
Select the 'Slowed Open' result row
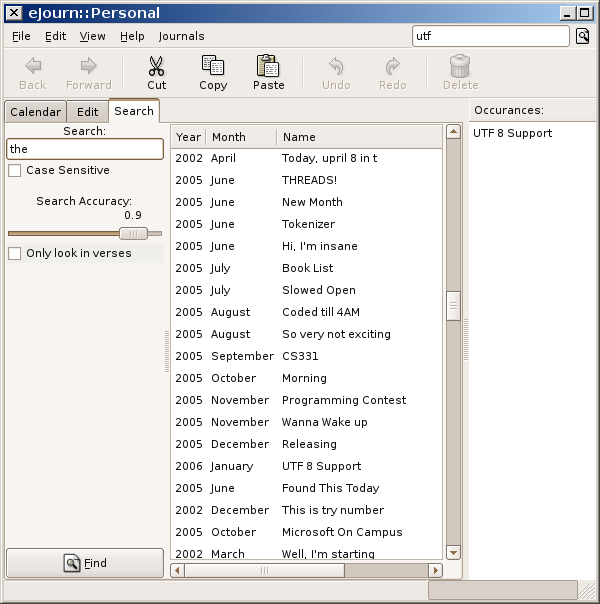coord(307,290)
